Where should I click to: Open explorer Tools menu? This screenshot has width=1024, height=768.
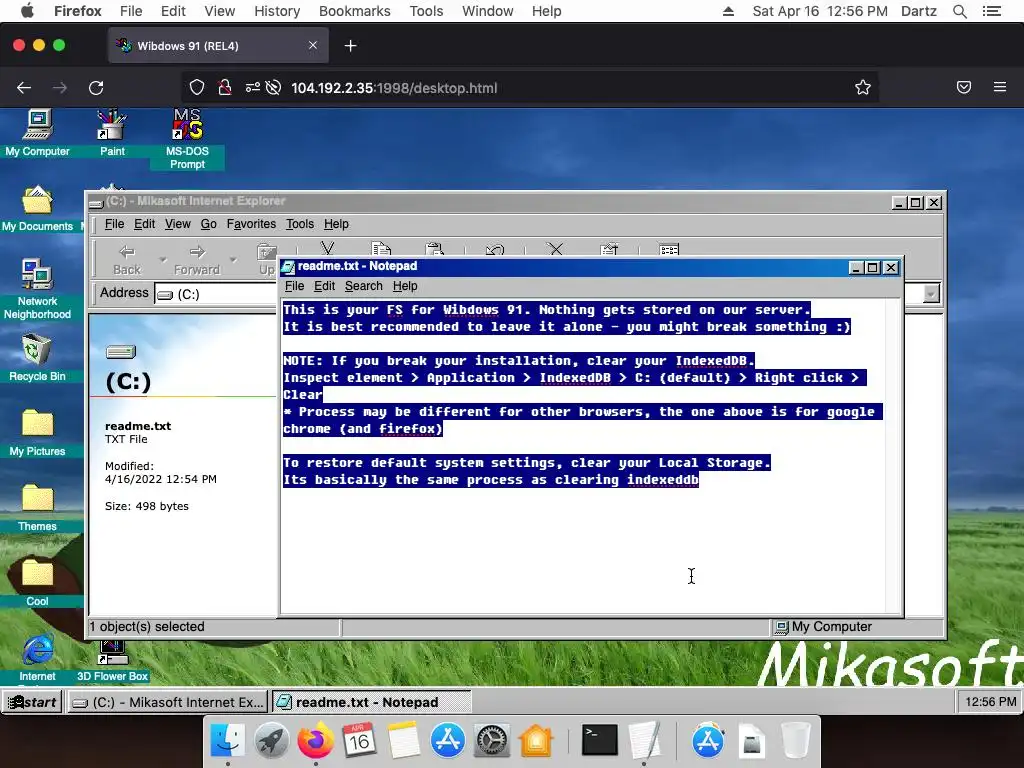[300, 224]
